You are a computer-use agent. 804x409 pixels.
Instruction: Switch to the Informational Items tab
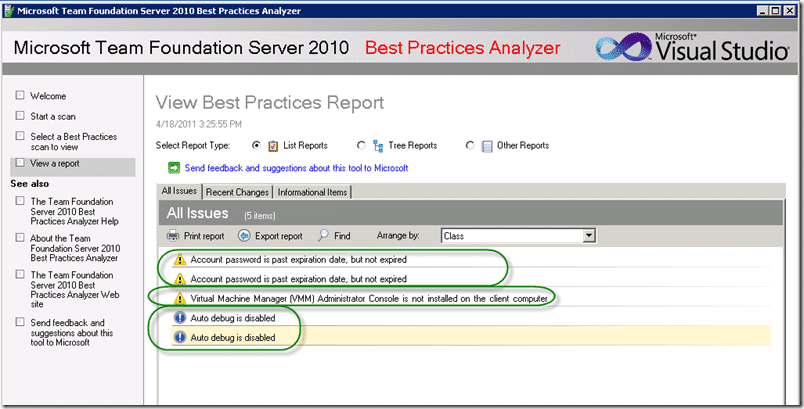[312, 192]
